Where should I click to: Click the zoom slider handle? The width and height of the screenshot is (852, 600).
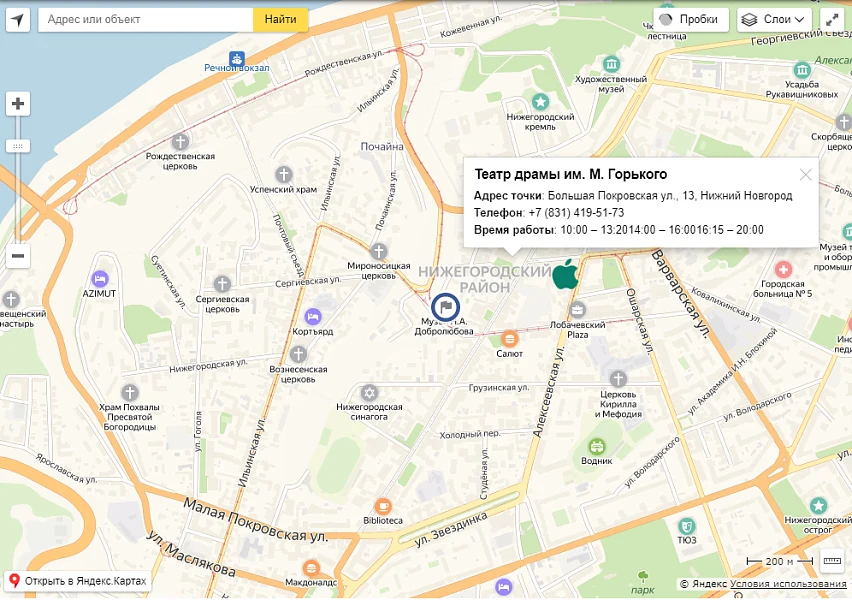tap(18, 146)
